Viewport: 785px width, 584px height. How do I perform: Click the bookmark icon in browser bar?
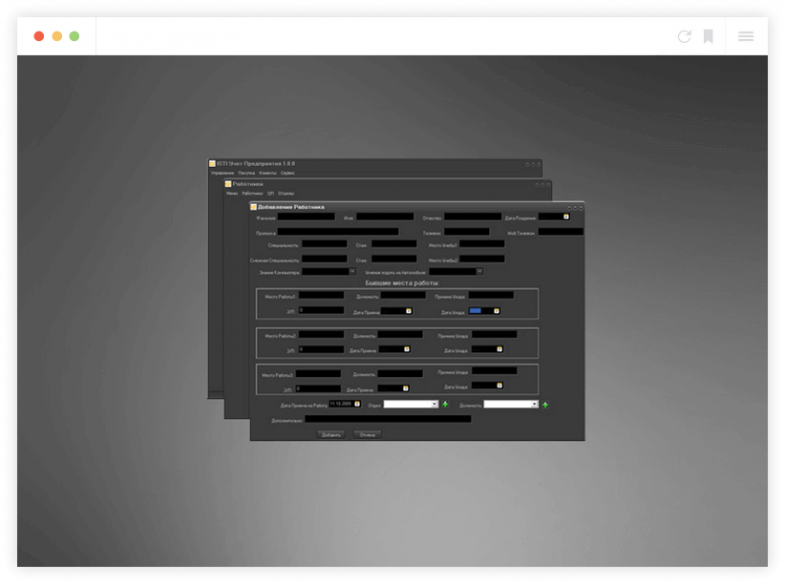[708, 36]
